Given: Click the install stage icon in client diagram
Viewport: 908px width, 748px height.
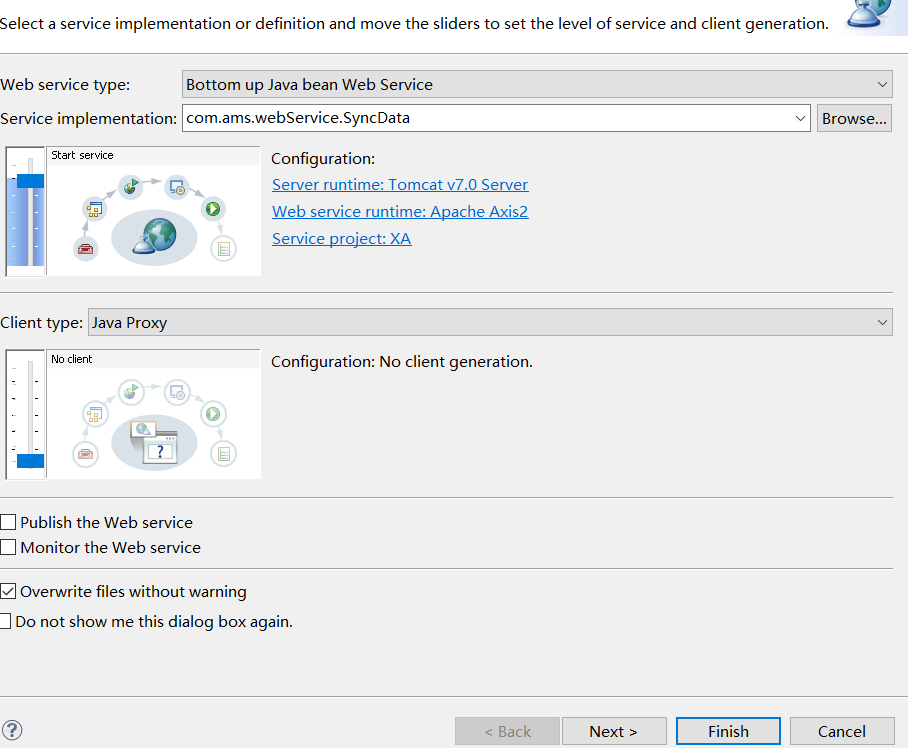Looking at the screenshot, I should (177, 393).
